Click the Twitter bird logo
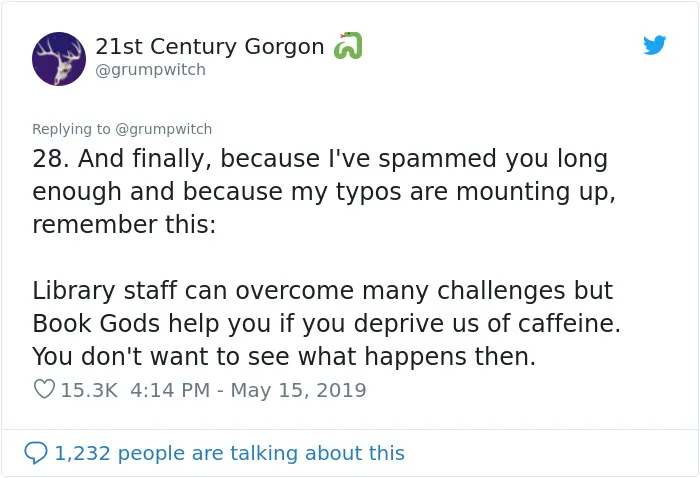700x478 pixels. point(654,45)
